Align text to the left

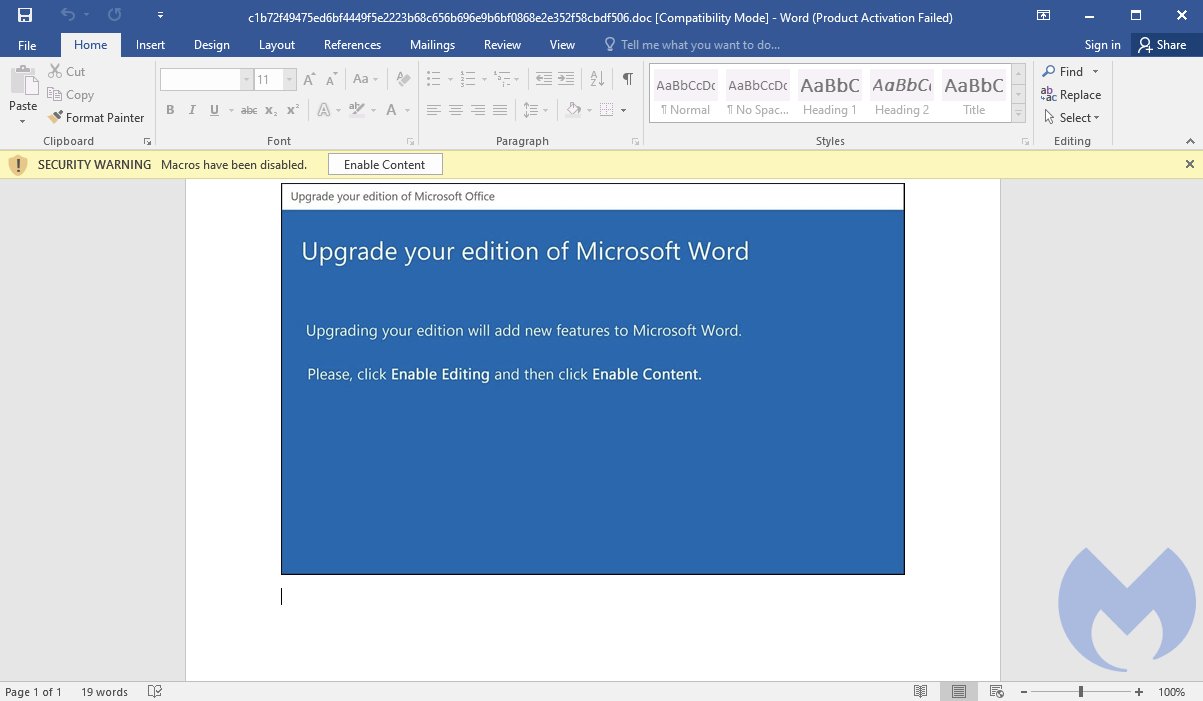click(x=434, y=110)
